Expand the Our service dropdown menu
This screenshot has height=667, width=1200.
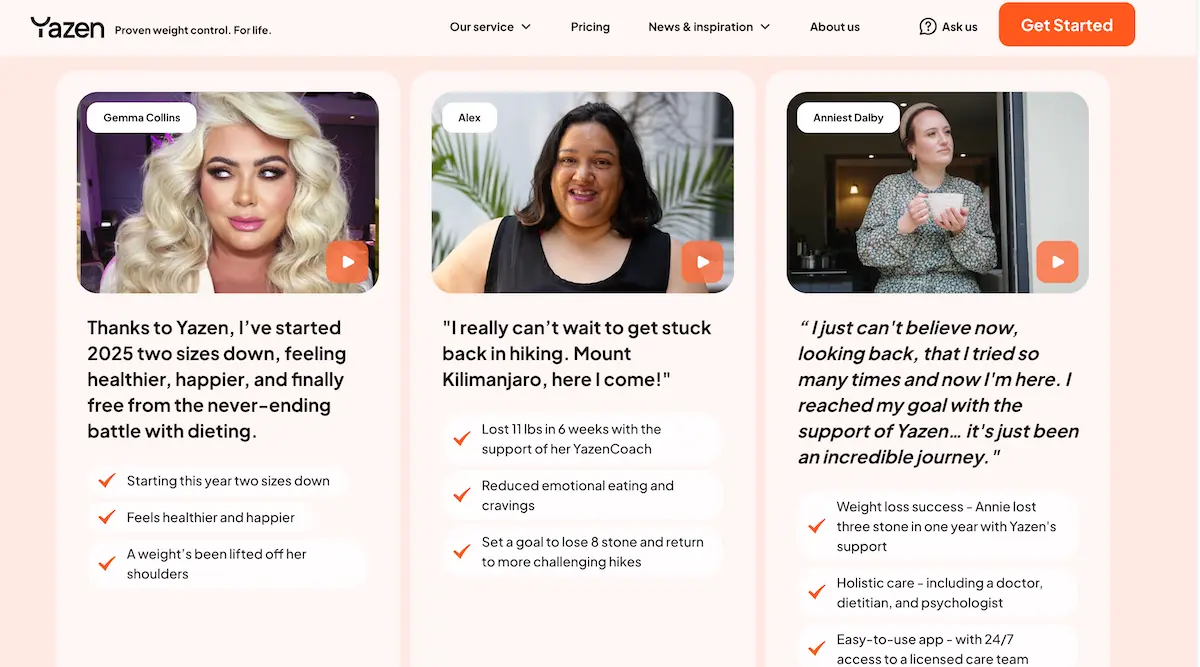click(490, 27)
